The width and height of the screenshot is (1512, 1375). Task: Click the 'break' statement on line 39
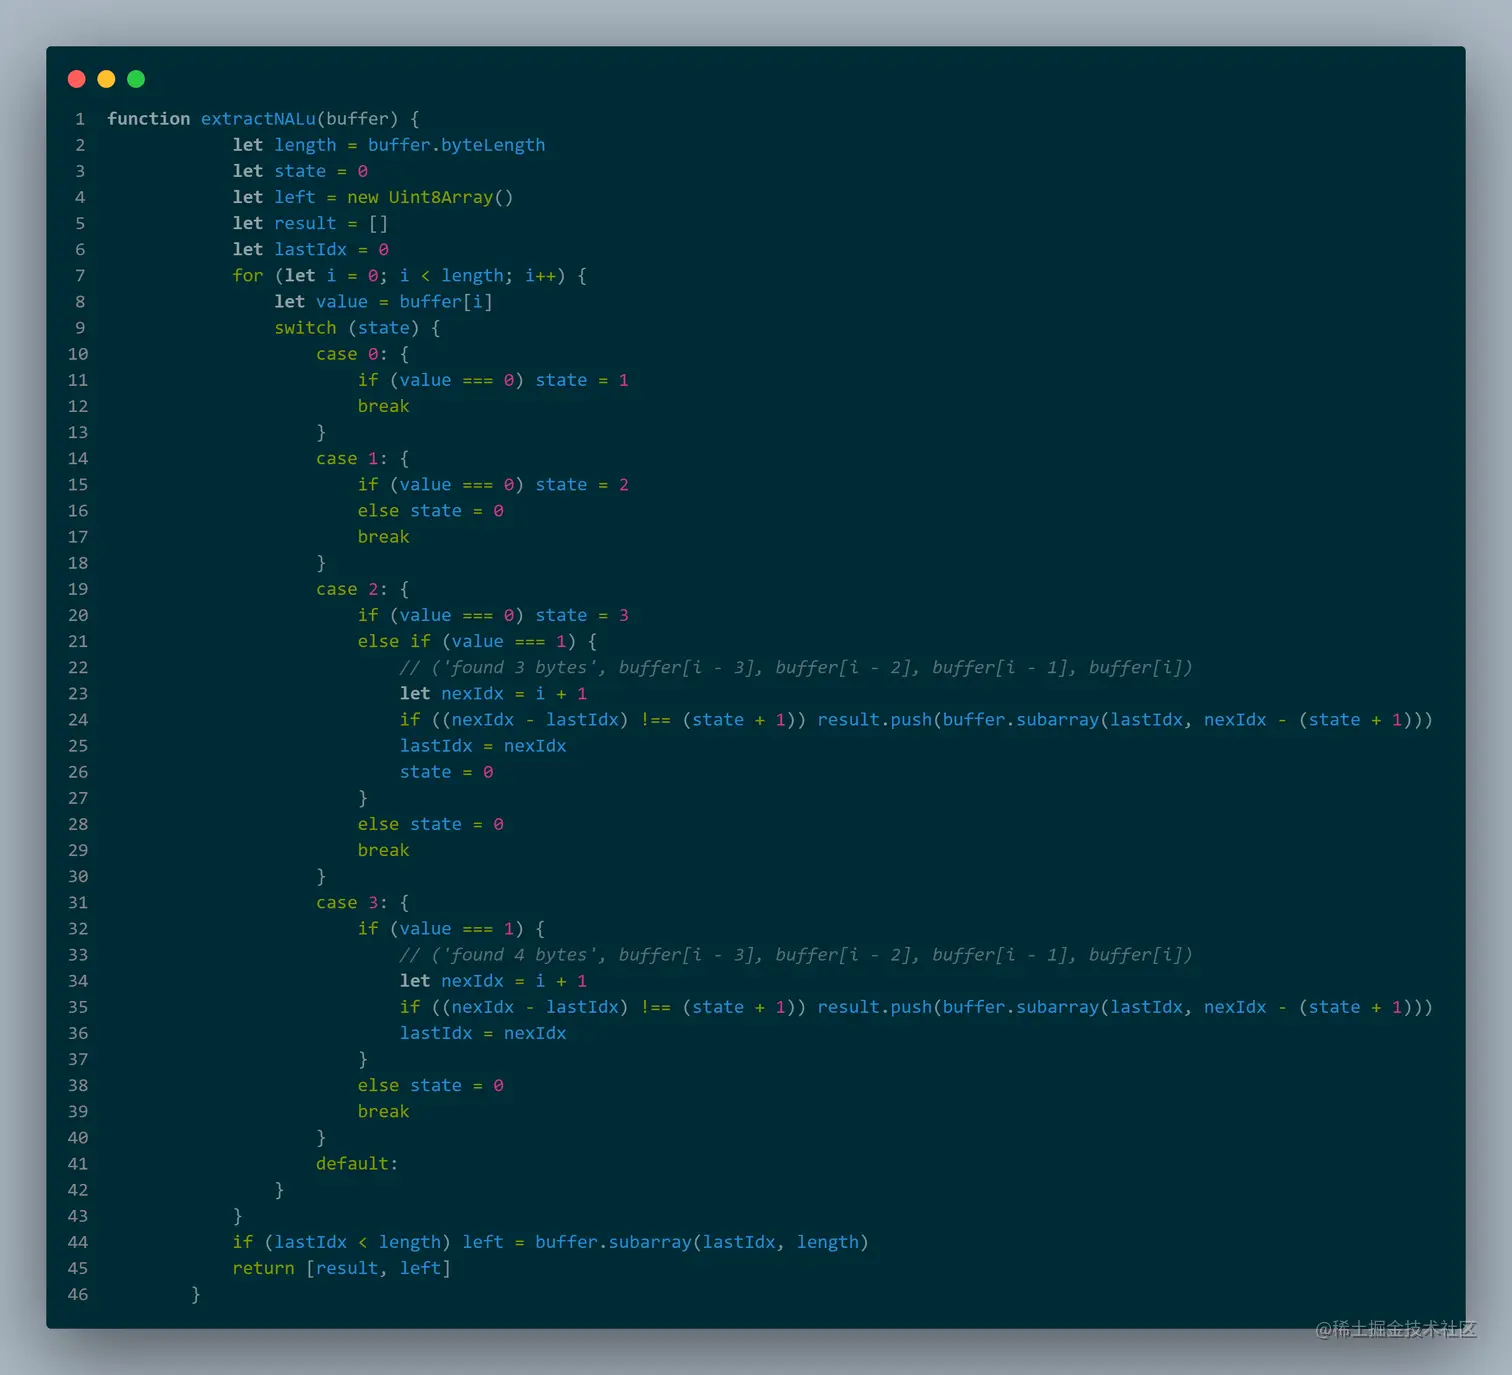coord(384,1111)
